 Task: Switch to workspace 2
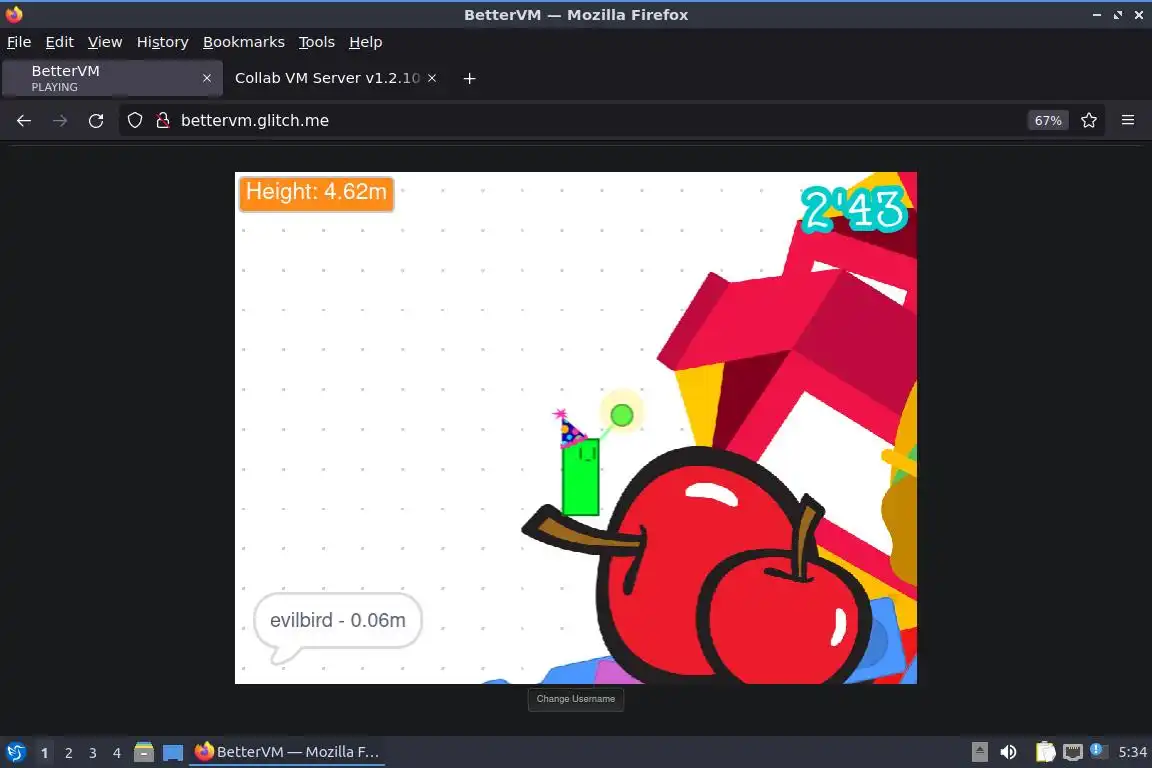(x=69, y=753)
